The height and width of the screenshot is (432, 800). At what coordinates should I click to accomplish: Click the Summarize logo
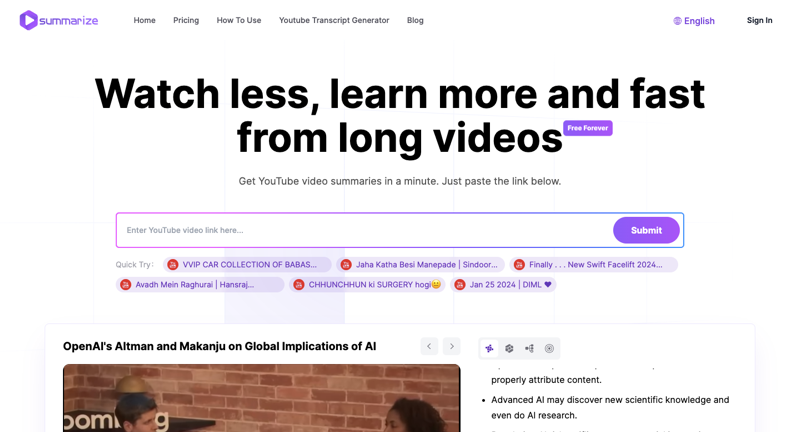(x=59, y=20)
